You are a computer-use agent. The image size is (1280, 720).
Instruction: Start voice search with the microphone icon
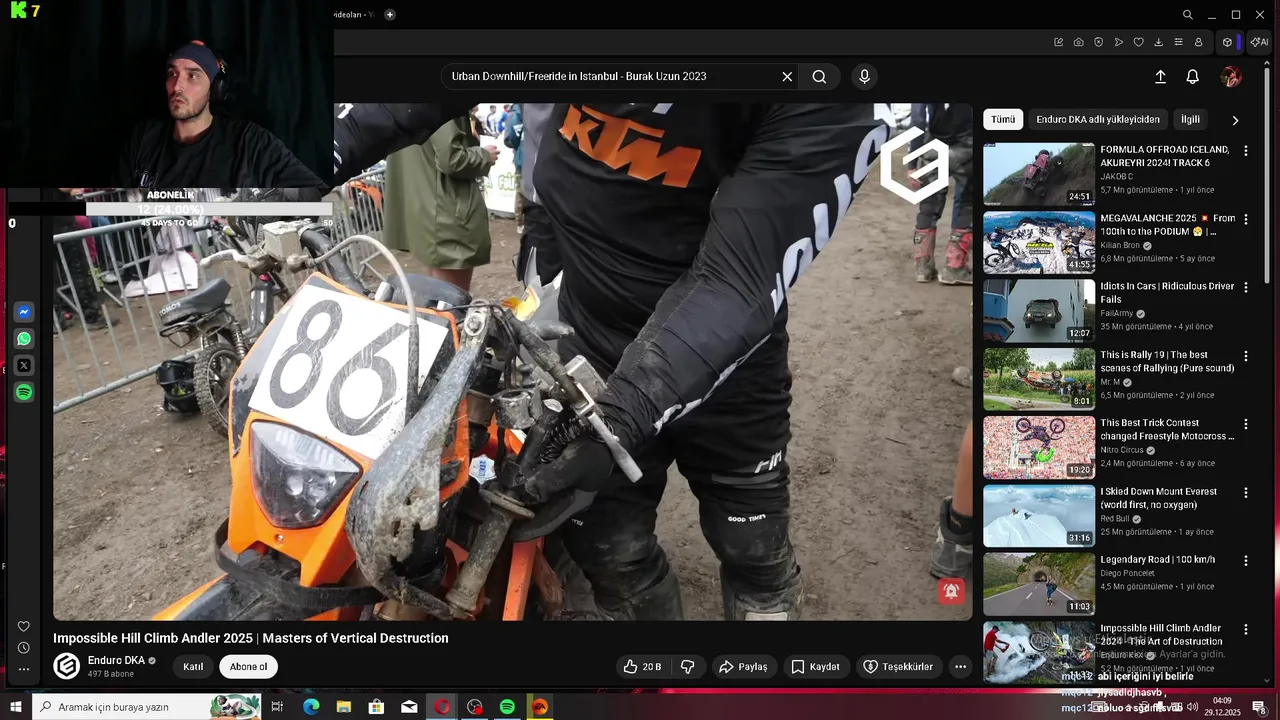click(865, 77)
